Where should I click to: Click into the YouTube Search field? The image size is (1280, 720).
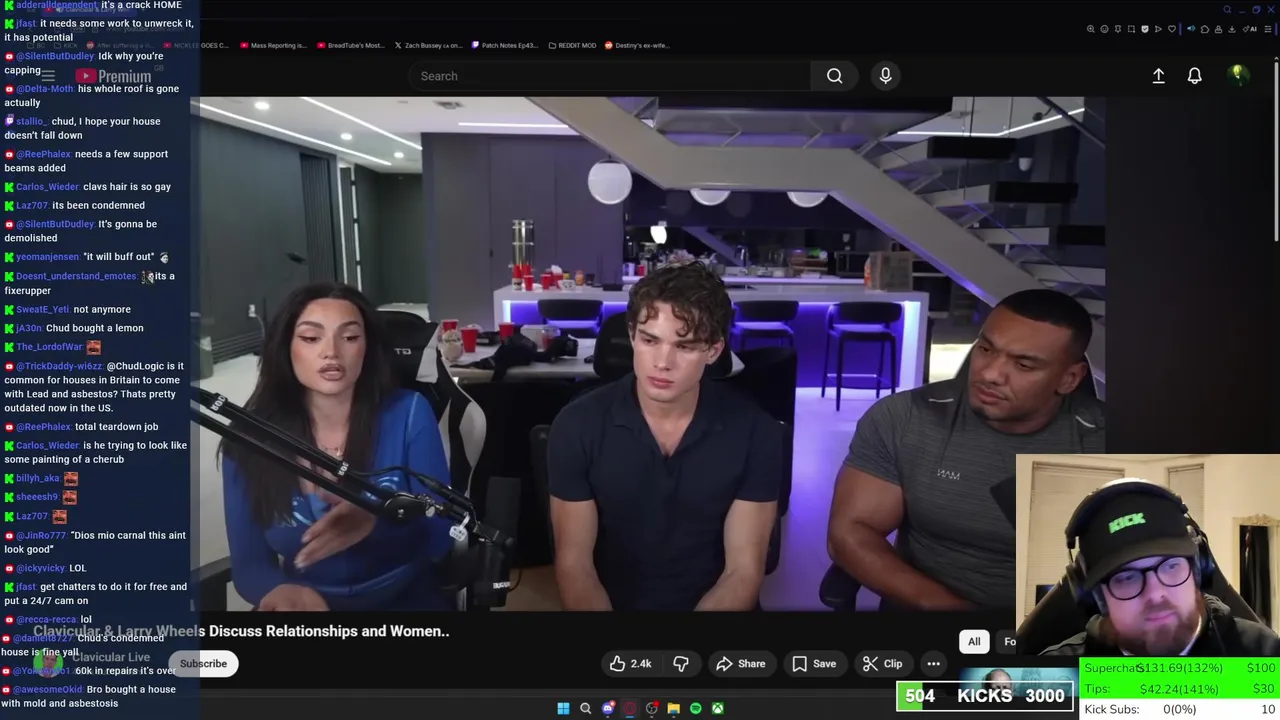point(610,76)
